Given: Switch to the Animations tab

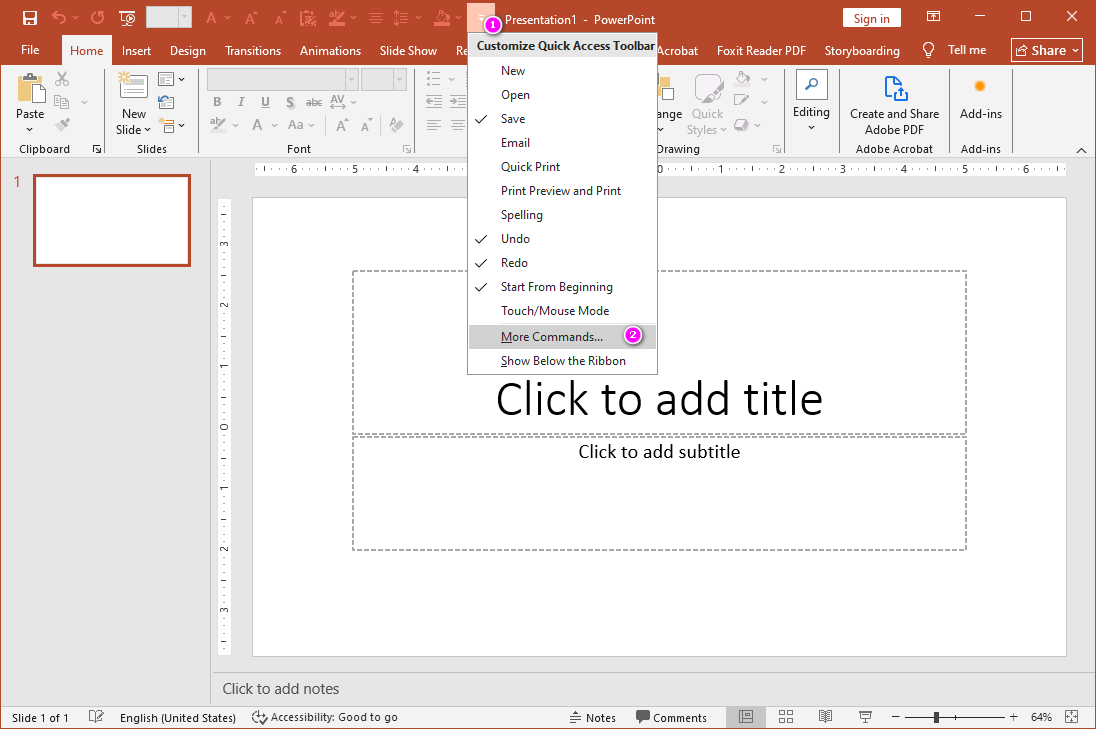Looking at the screenshot, I should (x=330, y=50).
